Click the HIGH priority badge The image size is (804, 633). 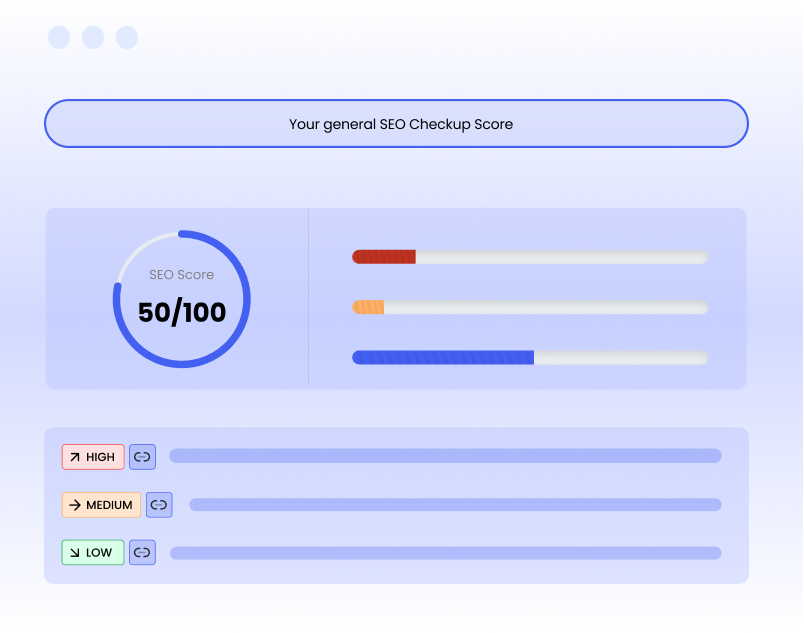(93, 457)
